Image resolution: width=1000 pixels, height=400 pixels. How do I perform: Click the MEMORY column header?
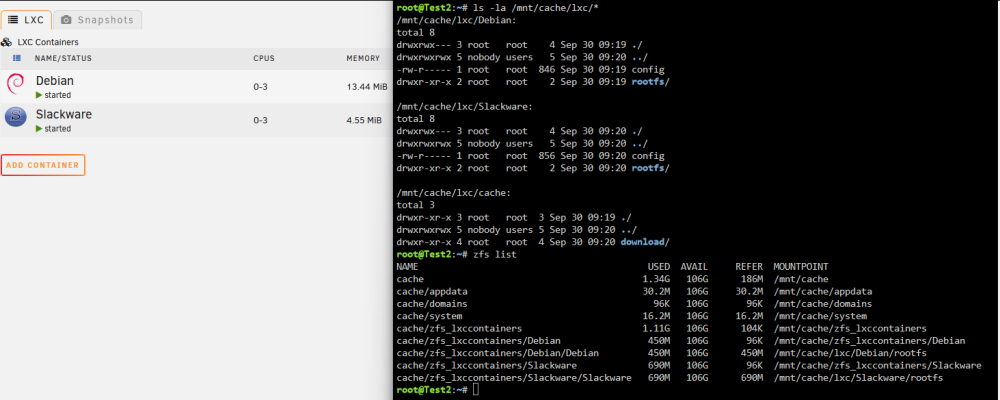point(364,58)
